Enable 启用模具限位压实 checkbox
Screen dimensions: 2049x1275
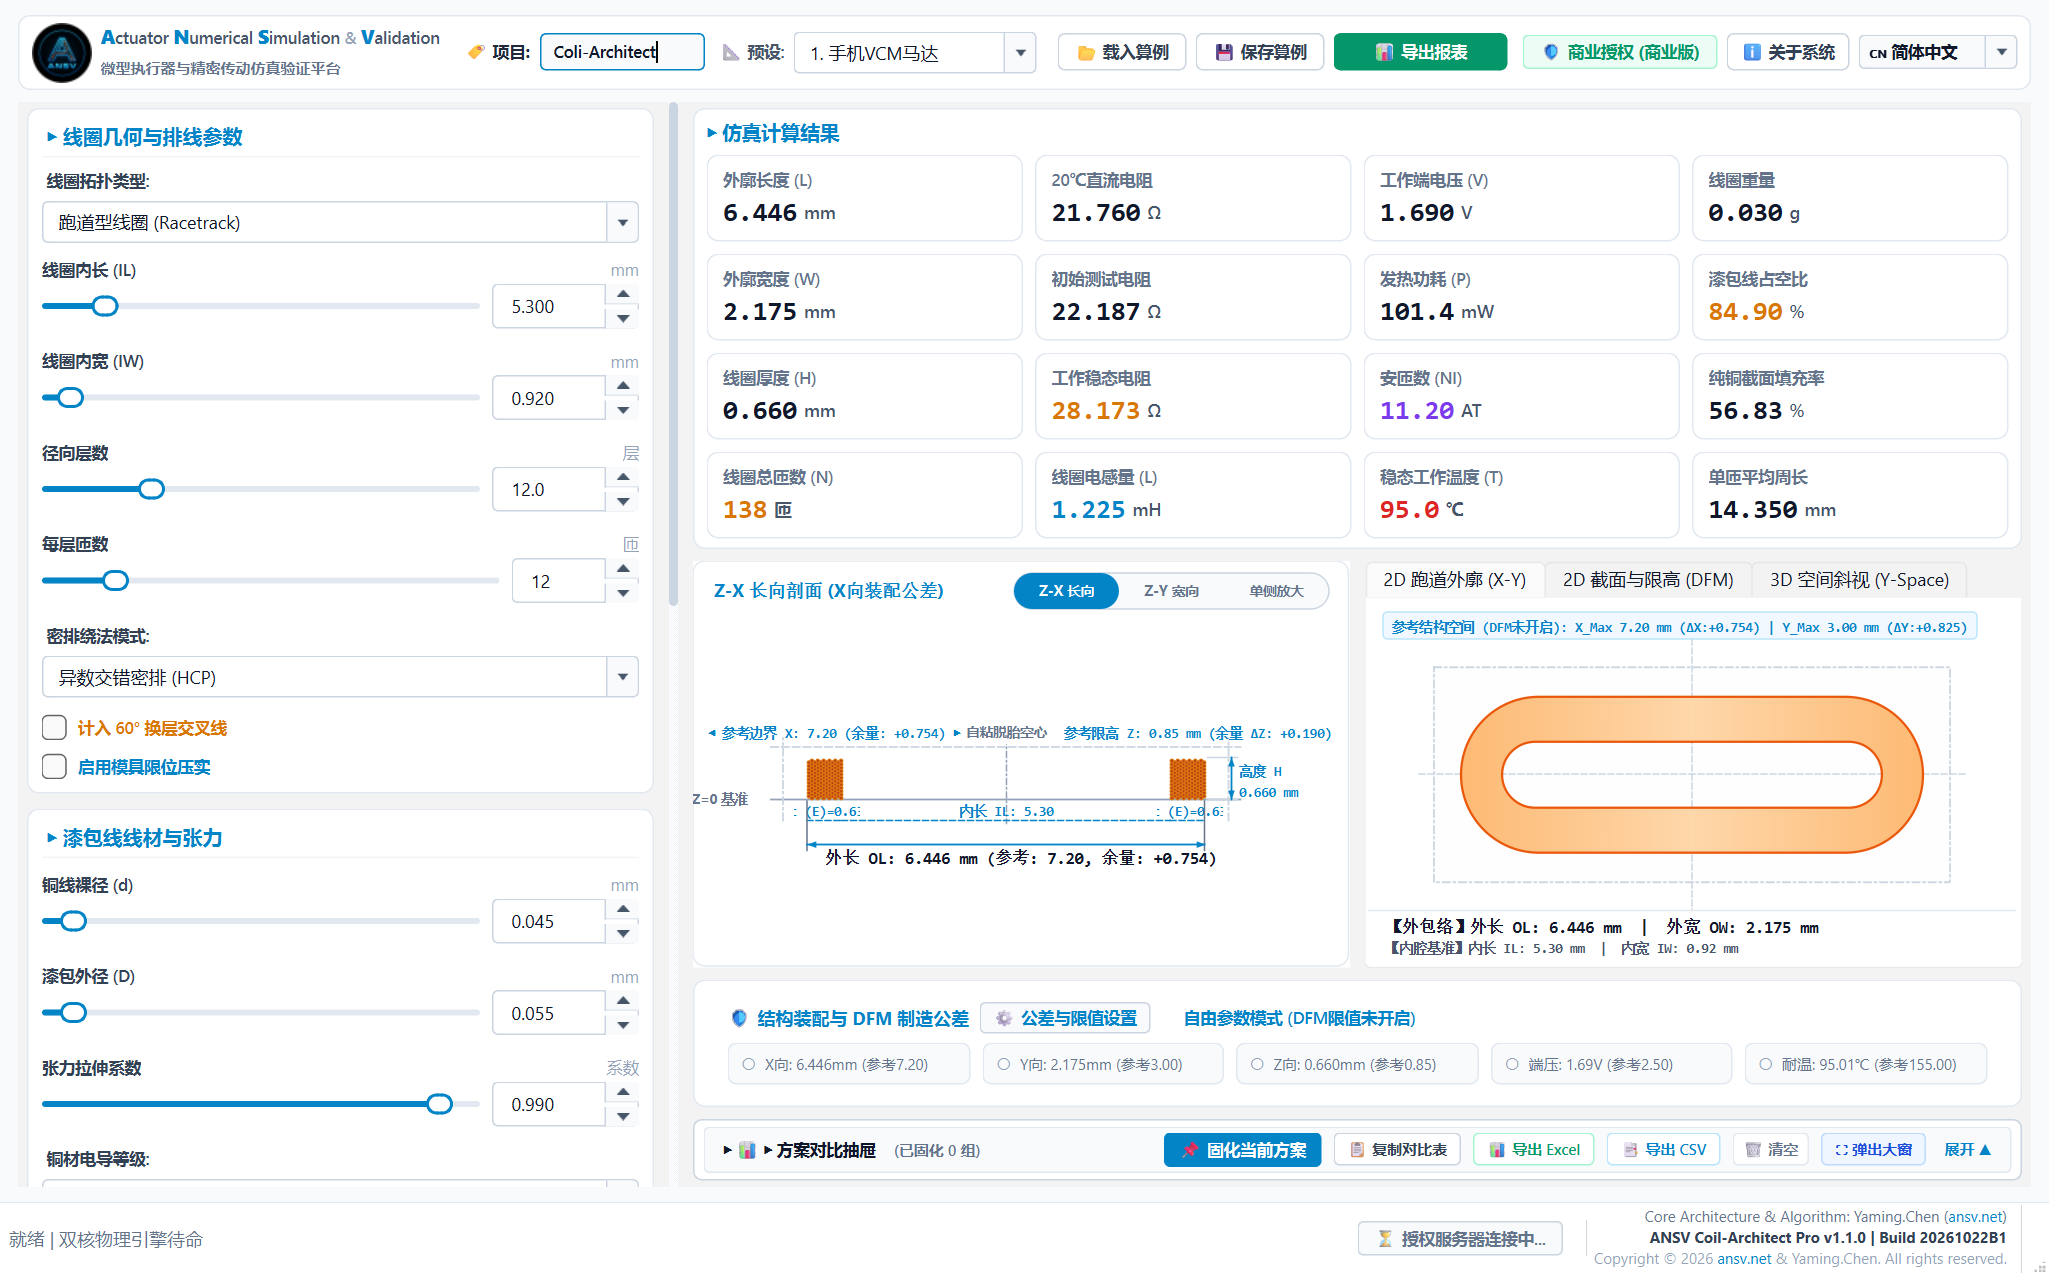[55, 766]
